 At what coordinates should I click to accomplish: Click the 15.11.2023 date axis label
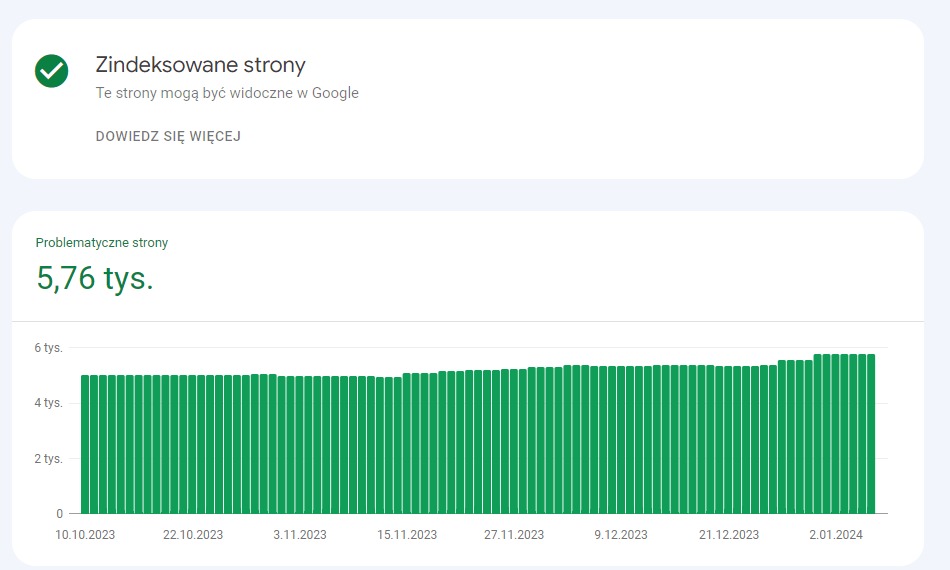coord(407,535)
